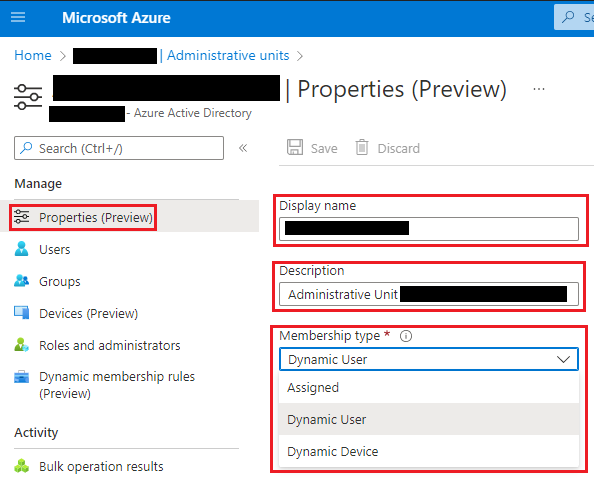Click the Save button label

click(324, 148)
